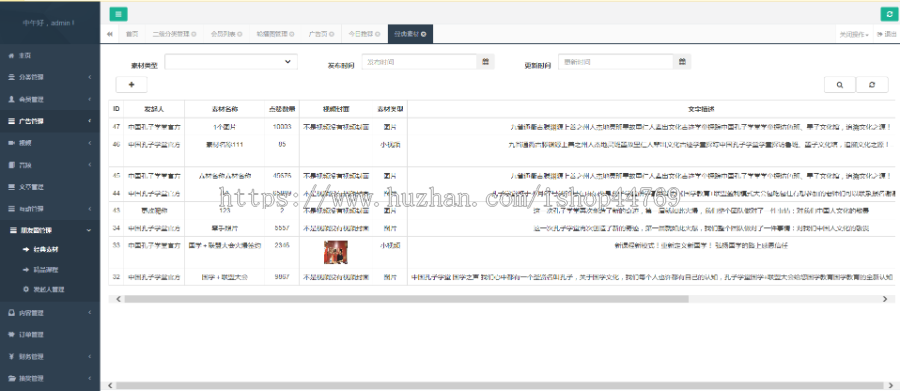Click the user icon for 会员管理
900x391 pixels.
11,99
